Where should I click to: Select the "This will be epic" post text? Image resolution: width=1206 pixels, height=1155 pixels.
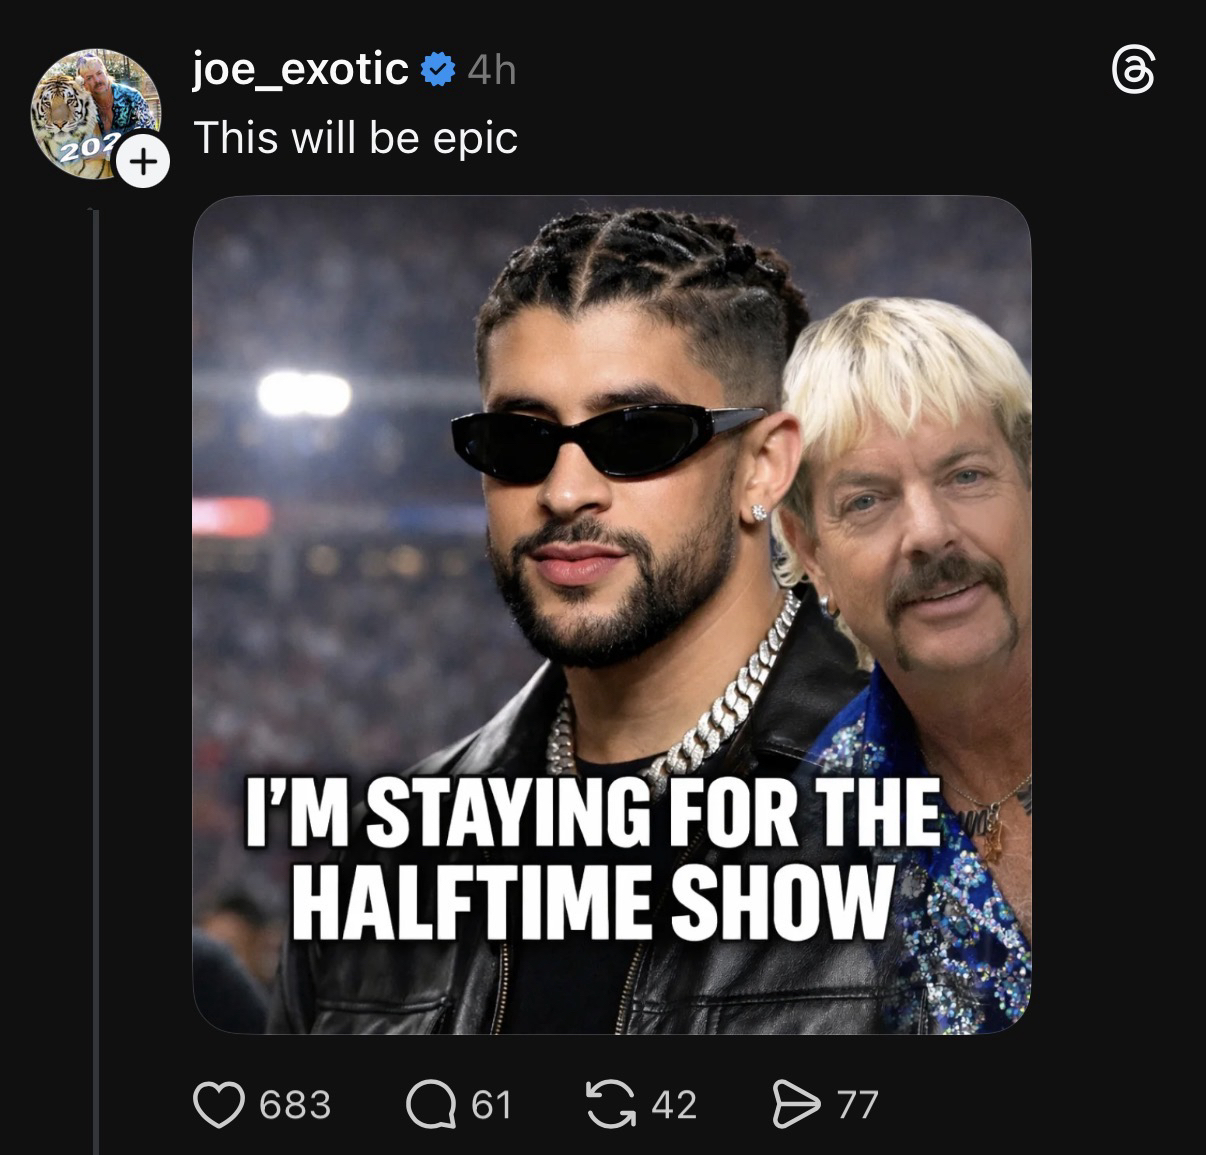(x=356, y=138)
